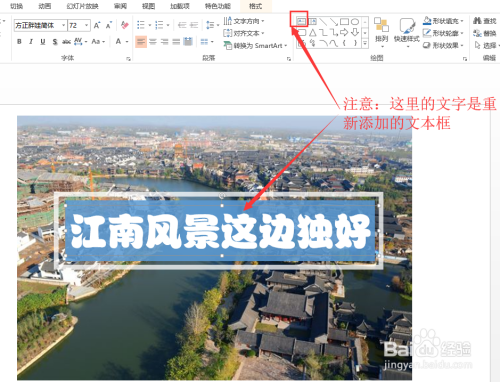Open the 审阅 review tab
500x382 pixels.
coord(120,6)
